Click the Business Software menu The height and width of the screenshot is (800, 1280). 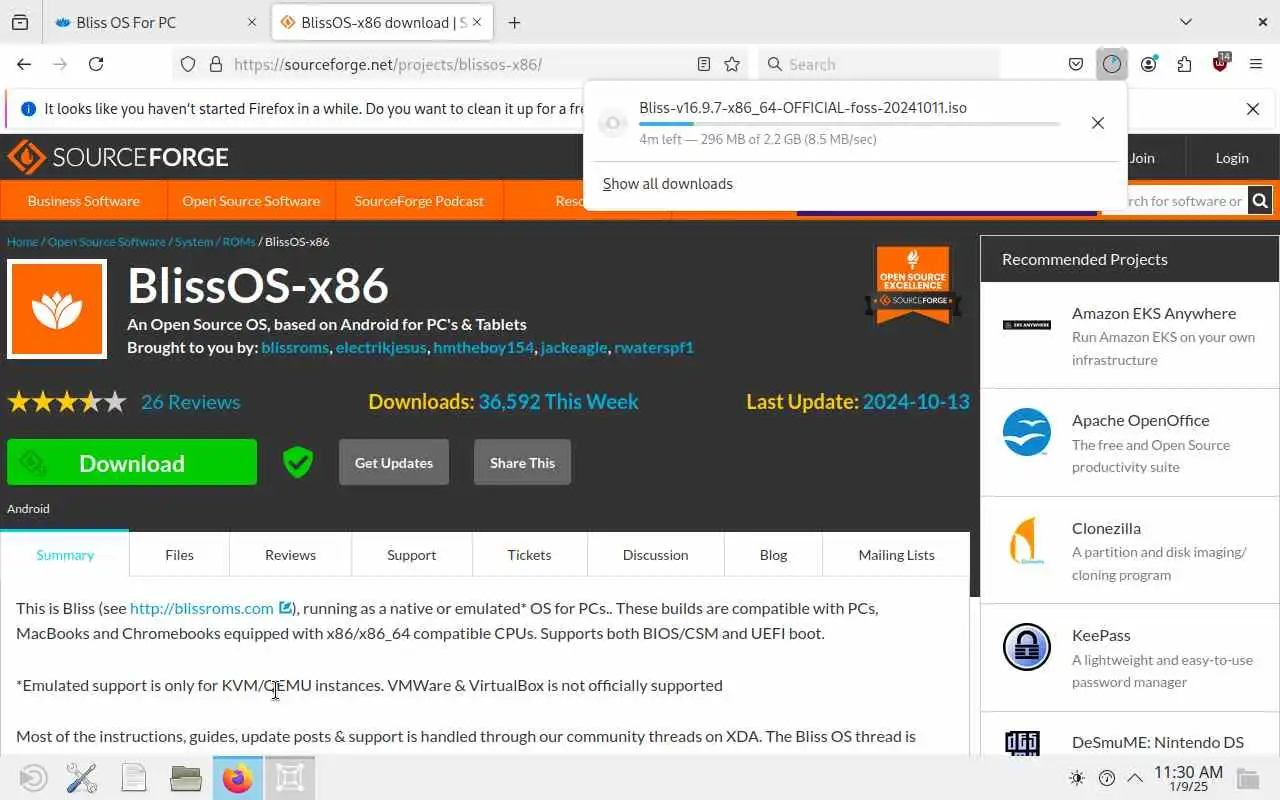[84, 201]
